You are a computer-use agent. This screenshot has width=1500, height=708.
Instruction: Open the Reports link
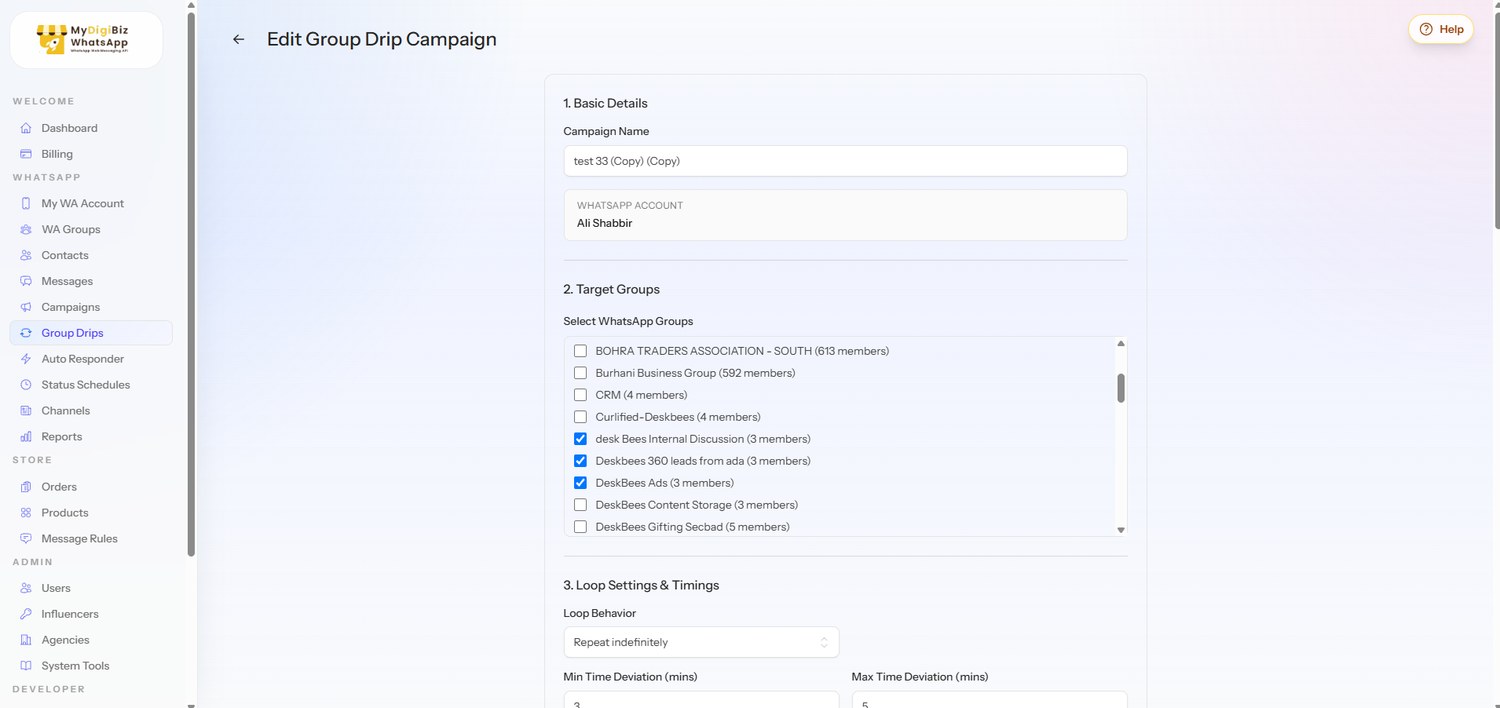[91, 437]
